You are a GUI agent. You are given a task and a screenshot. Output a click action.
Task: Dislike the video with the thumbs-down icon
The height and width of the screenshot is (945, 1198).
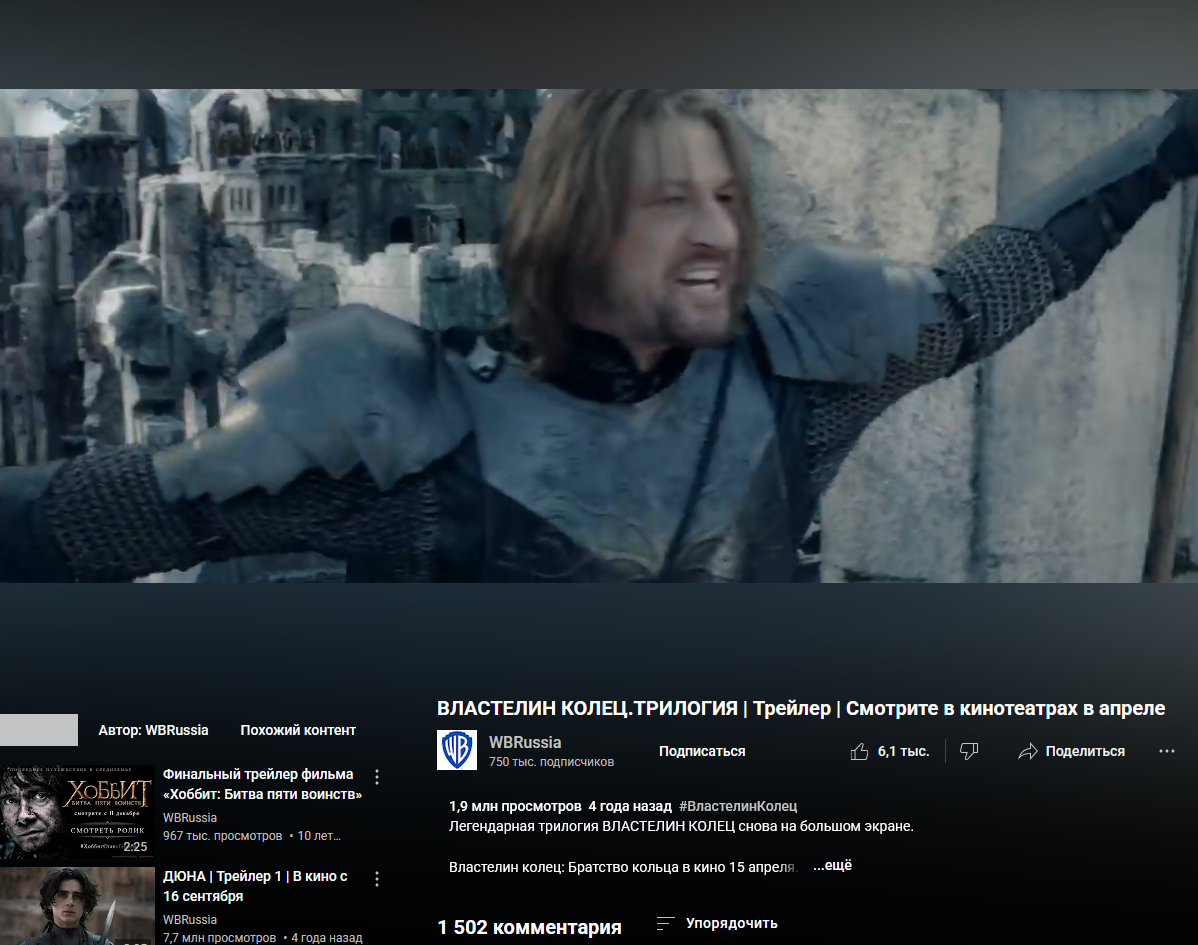969,752
